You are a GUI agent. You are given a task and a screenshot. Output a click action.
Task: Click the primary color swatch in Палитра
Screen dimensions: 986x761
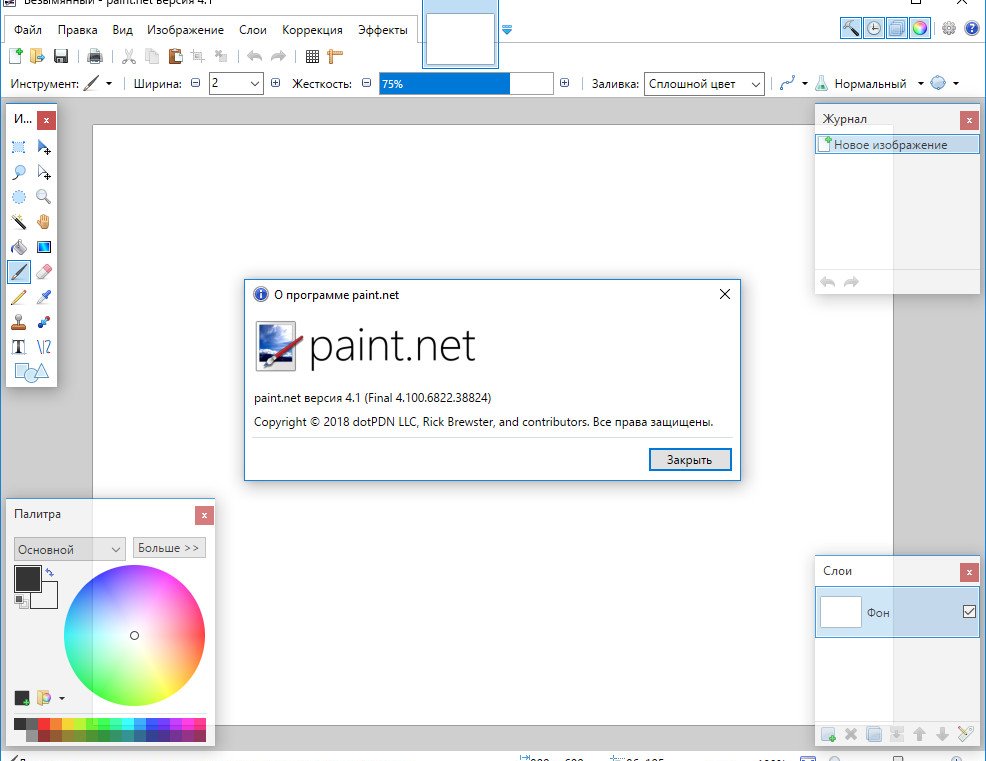[27, 578]
